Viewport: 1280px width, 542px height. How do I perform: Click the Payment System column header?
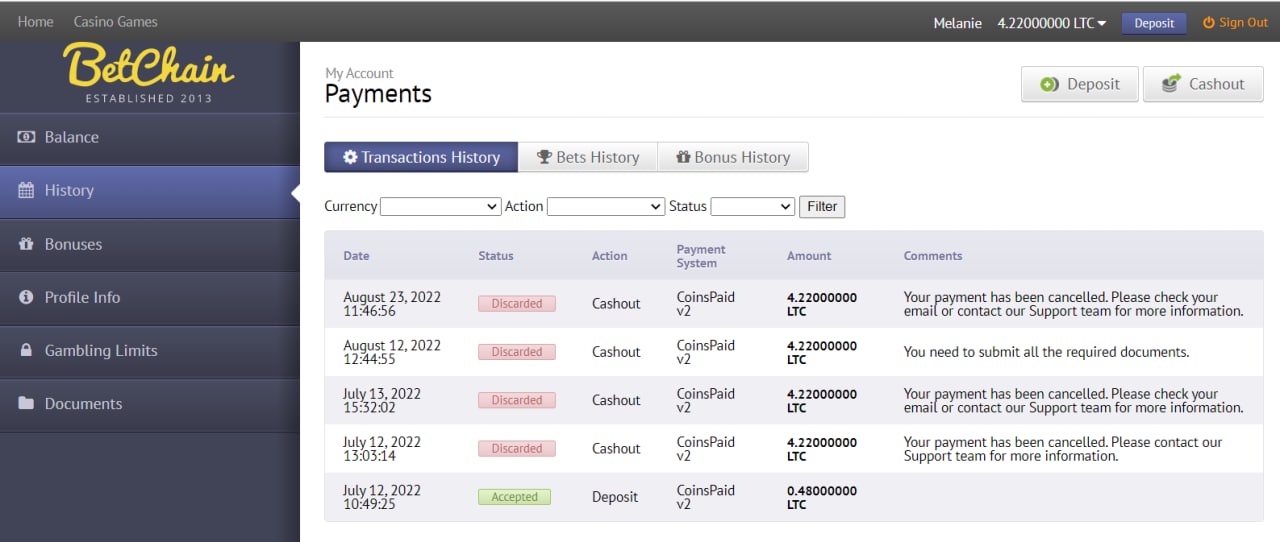pyautogui.click(x=701, y=256)
